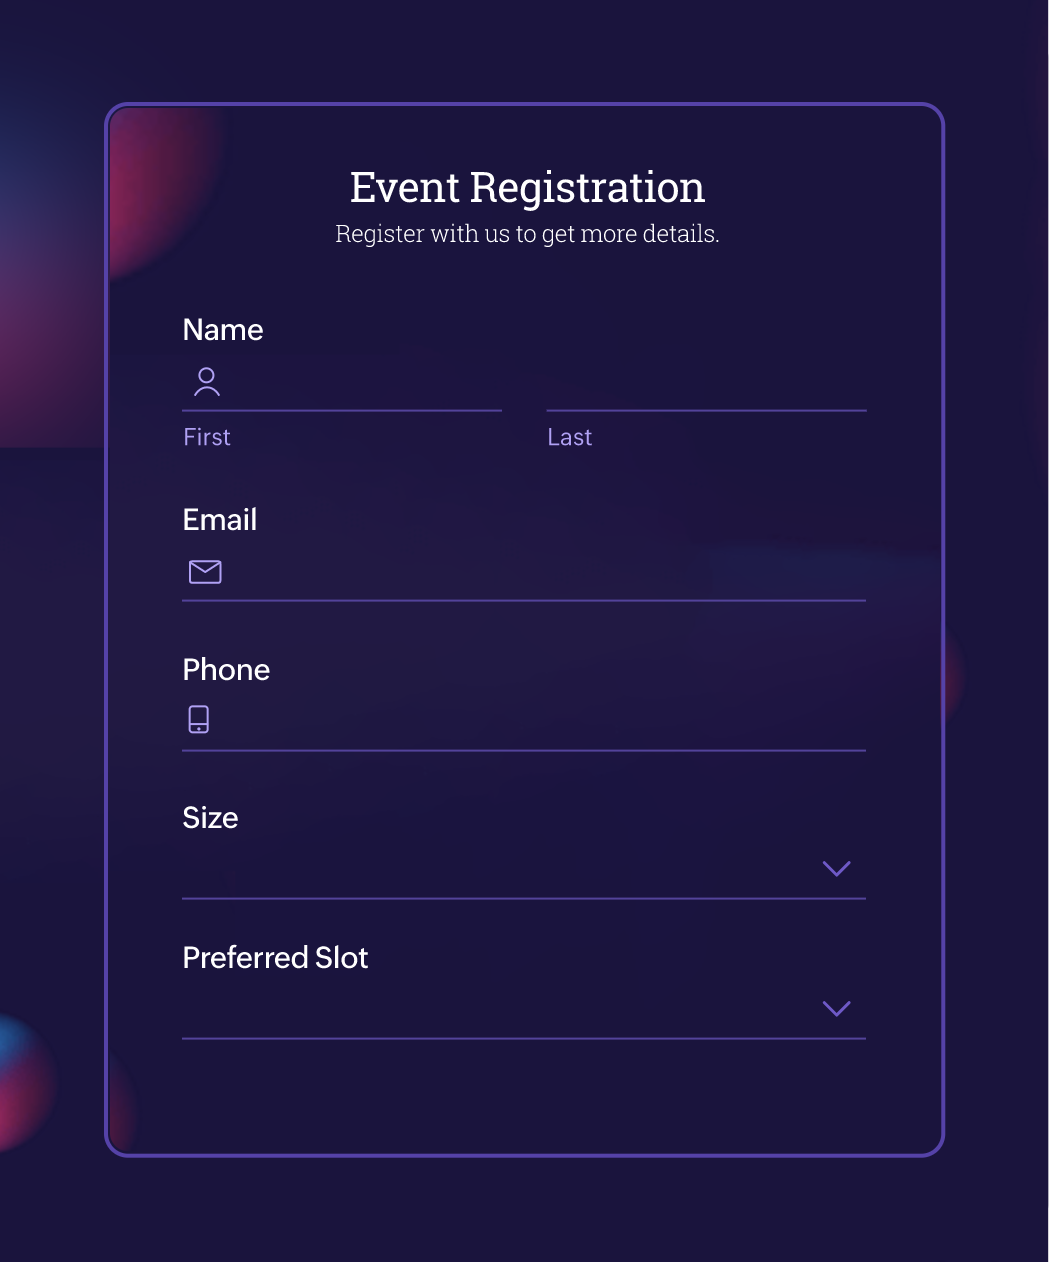Click the Event Registration heading
1049x1262 pixels.
click(x=527, y=188)
